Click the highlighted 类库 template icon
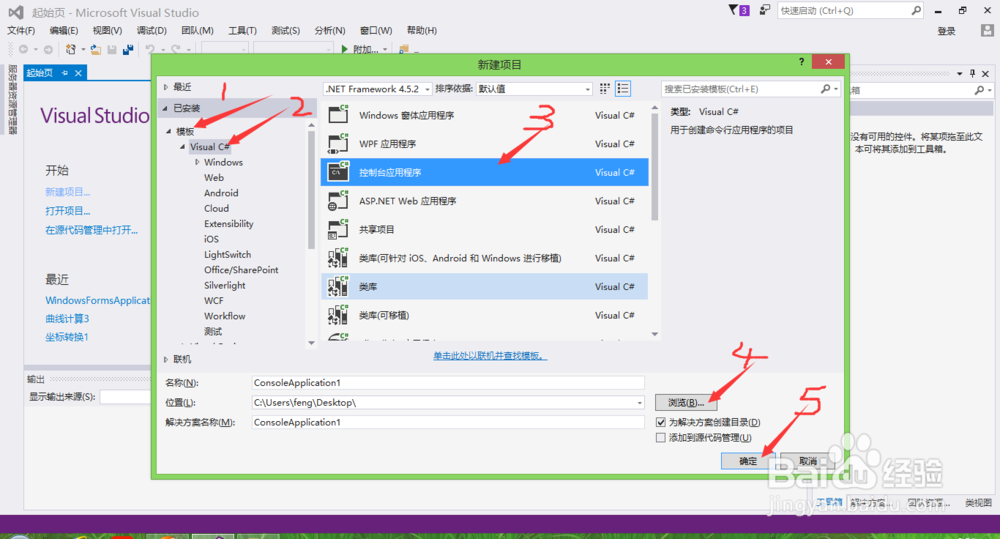Image resolution: width=1000 pixels, height=539 pixels. pyautogui.click(x=338, y=286)
